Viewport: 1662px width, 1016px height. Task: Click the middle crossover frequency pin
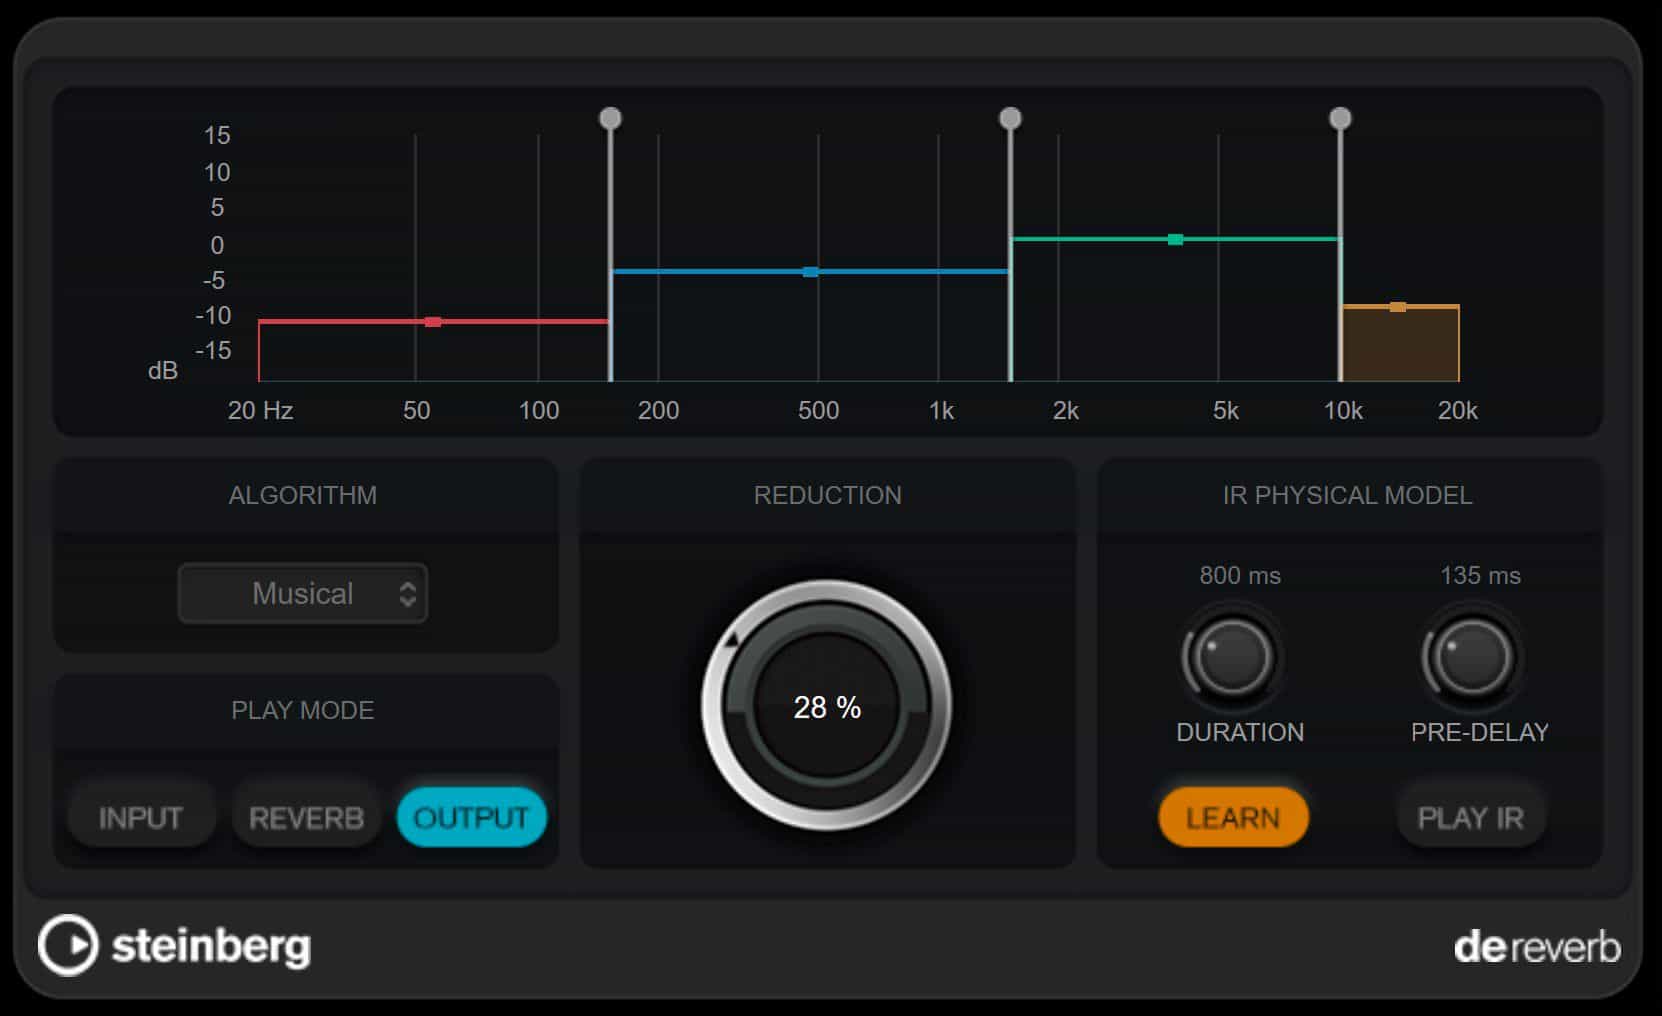1011,118
